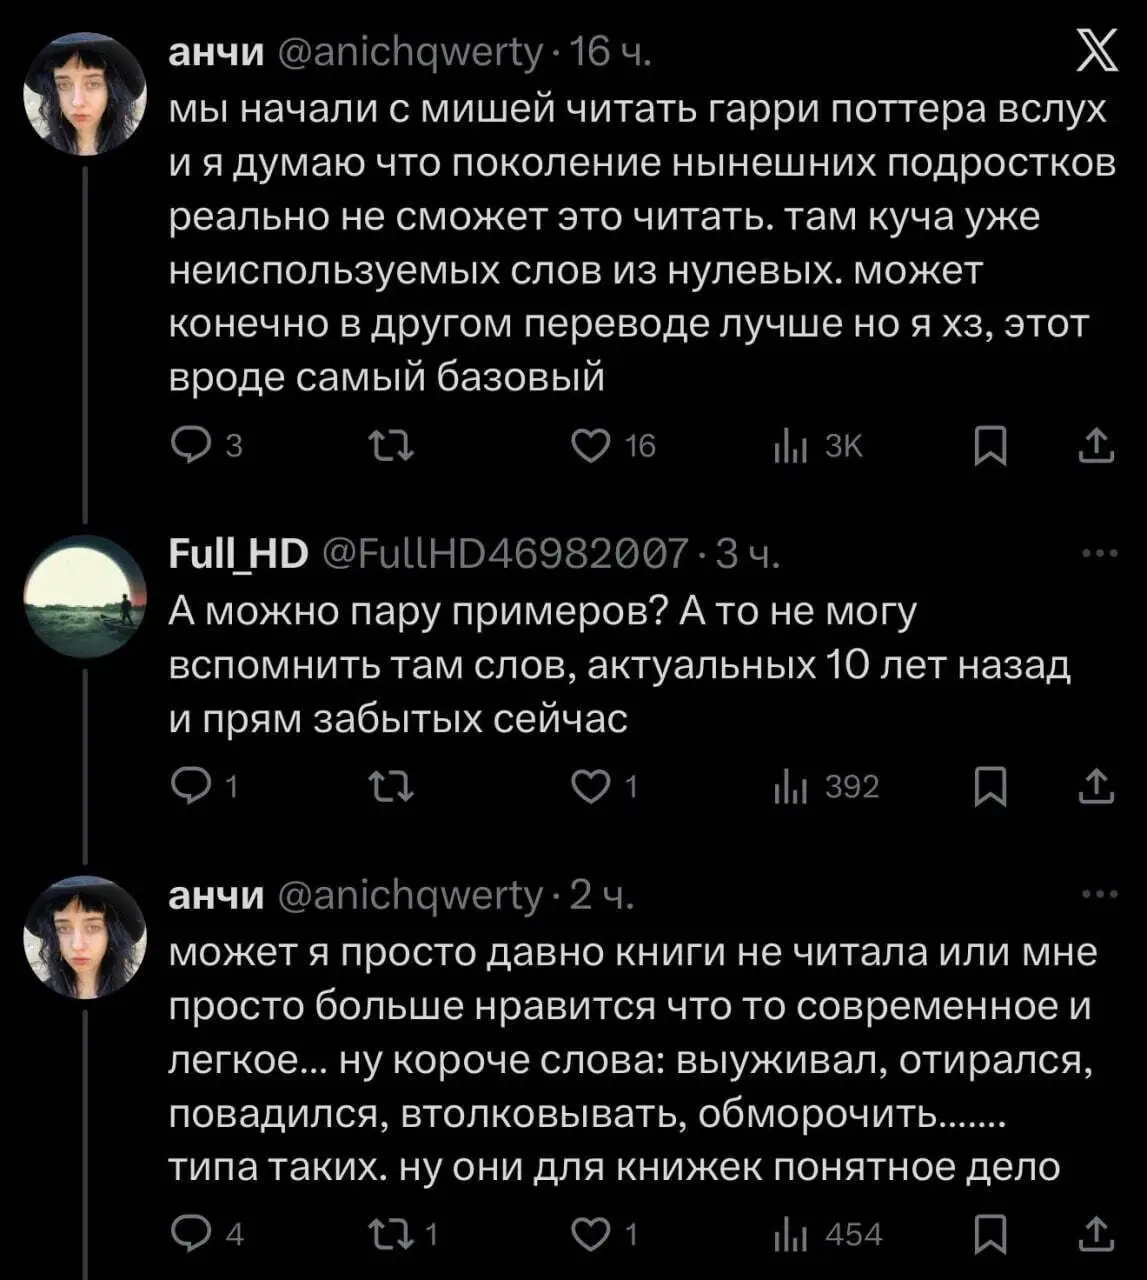
Task: Like Full_HD's reply
Action: pos(591,787)
